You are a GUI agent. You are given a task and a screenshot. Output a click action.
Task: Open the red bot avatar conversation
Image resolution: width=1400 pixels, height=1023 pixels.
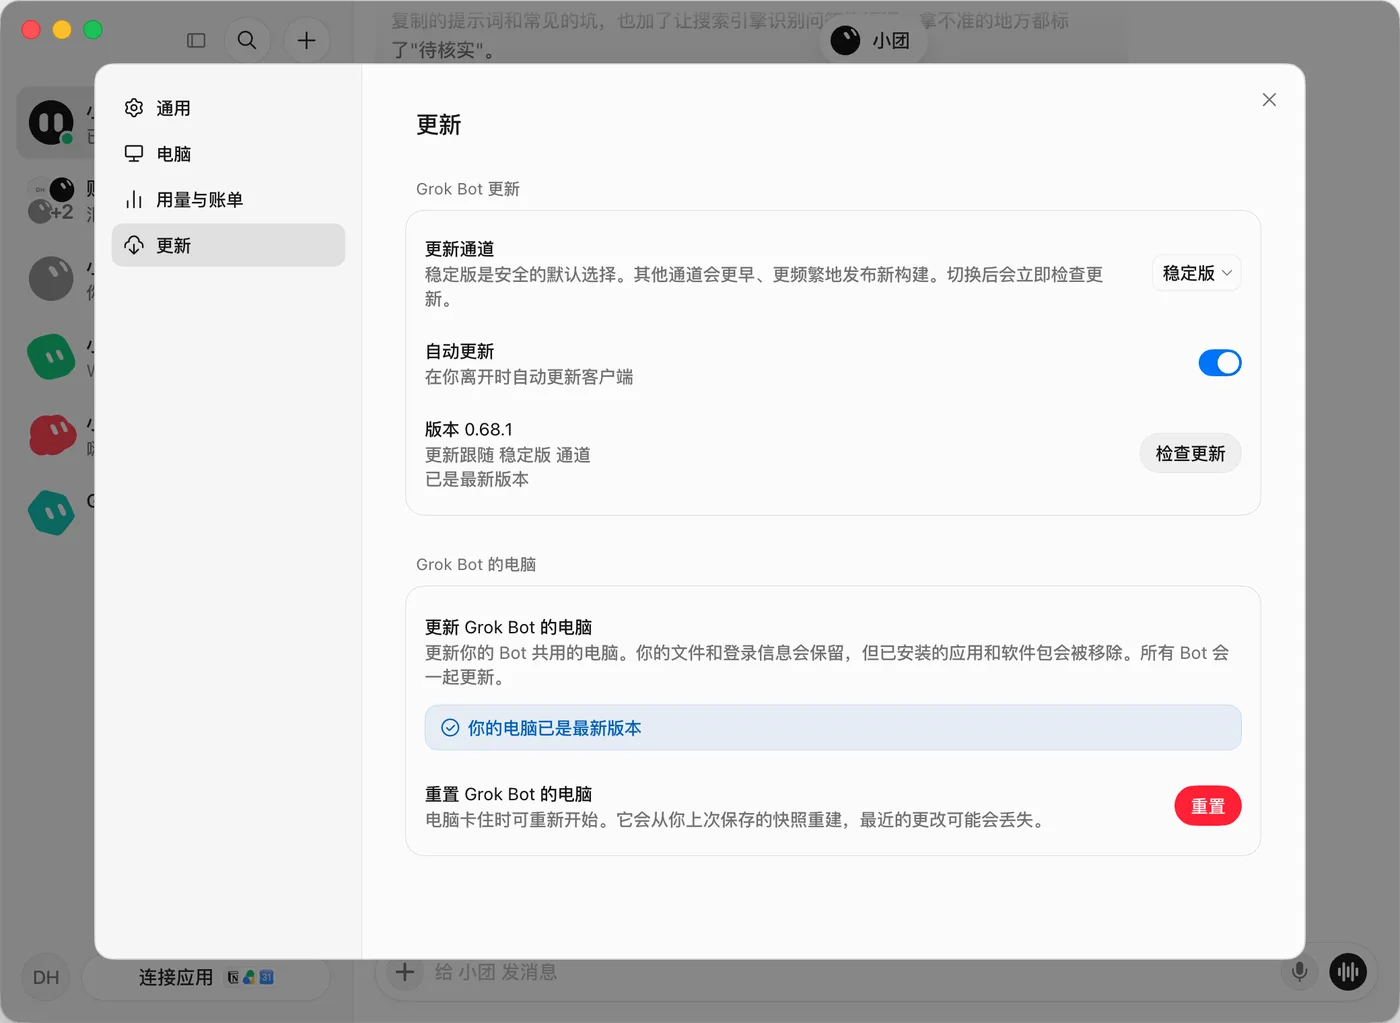tap(52, 436)
